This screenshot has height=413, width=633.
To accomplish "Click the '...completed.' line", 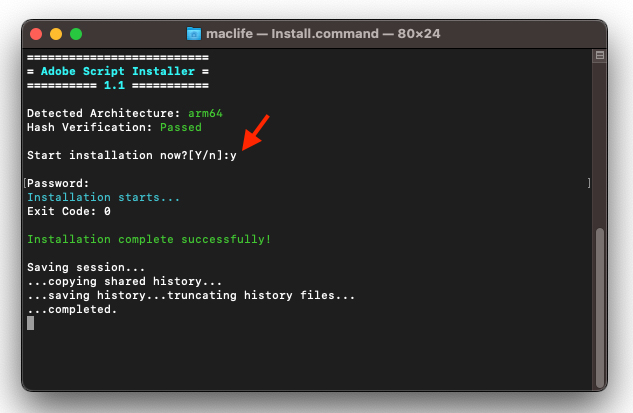I will [x=72, y=309].
